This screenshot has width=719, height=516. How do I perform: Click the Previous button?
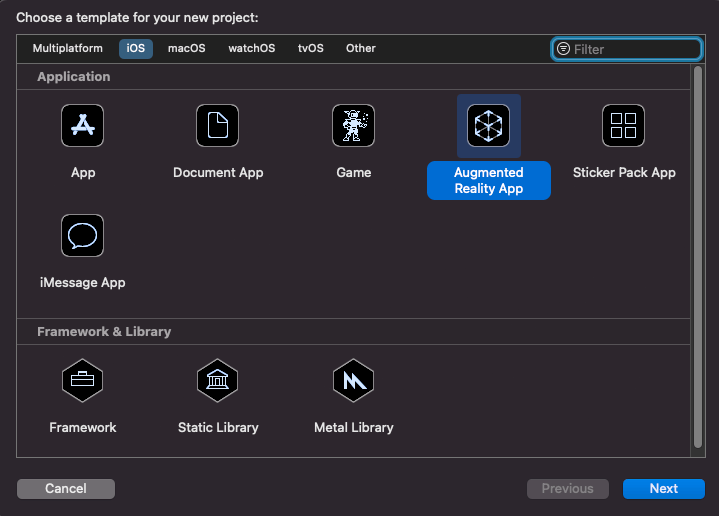568,488
